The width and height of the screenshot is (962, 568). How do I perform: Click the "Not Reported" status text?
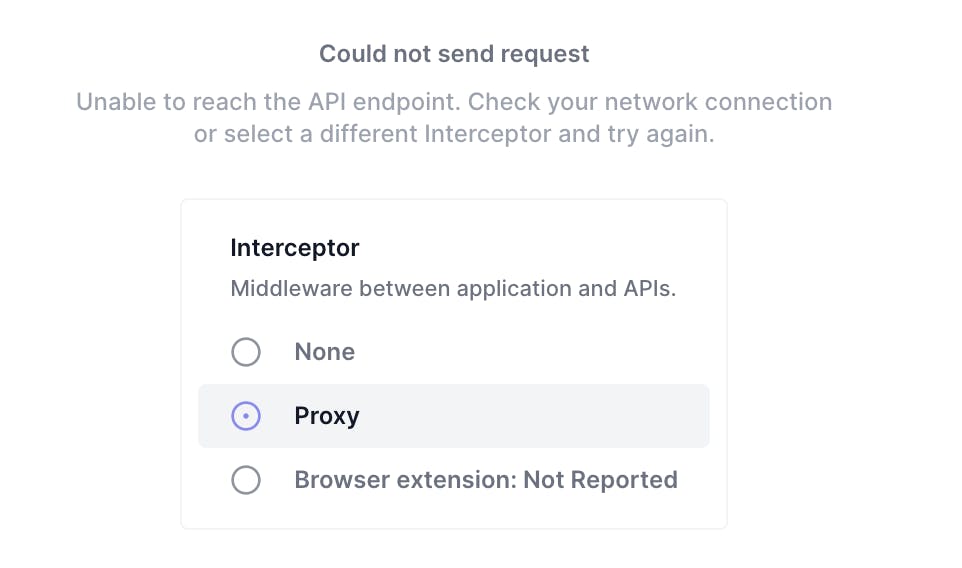coord(601,480)
